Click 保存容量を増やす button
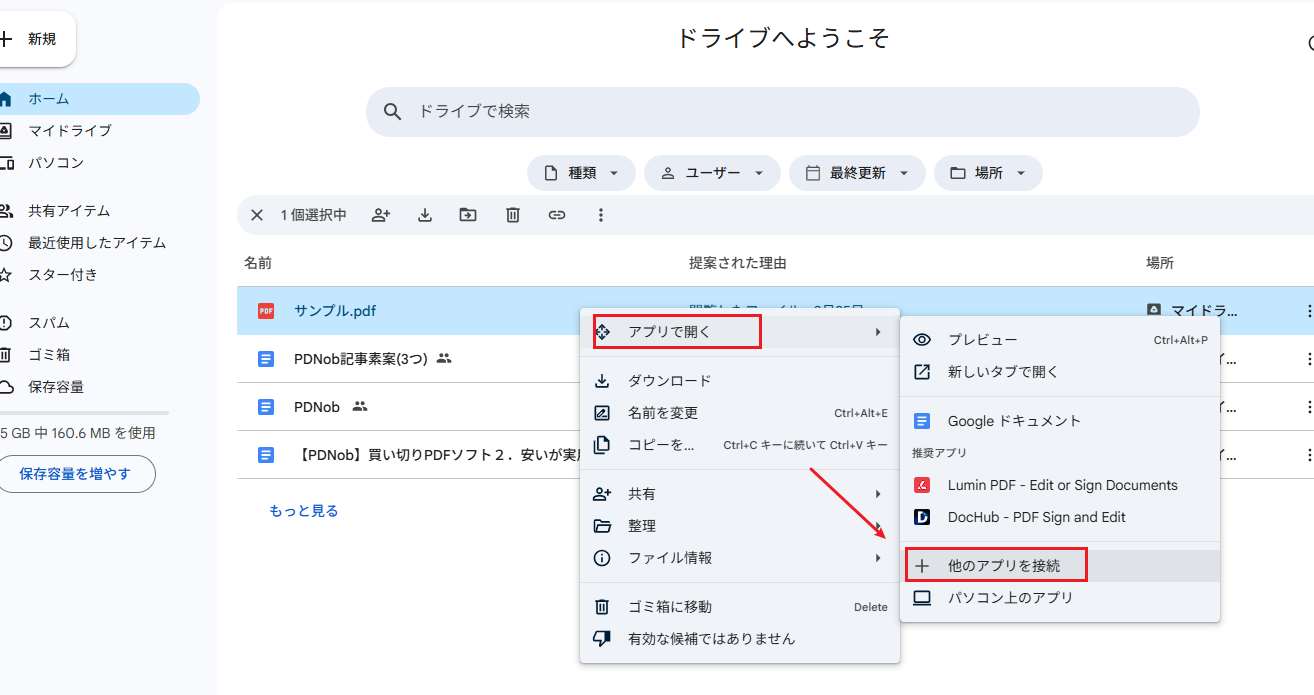The height and width of the screenshot is (695, 1314). (x=75, y=474)
